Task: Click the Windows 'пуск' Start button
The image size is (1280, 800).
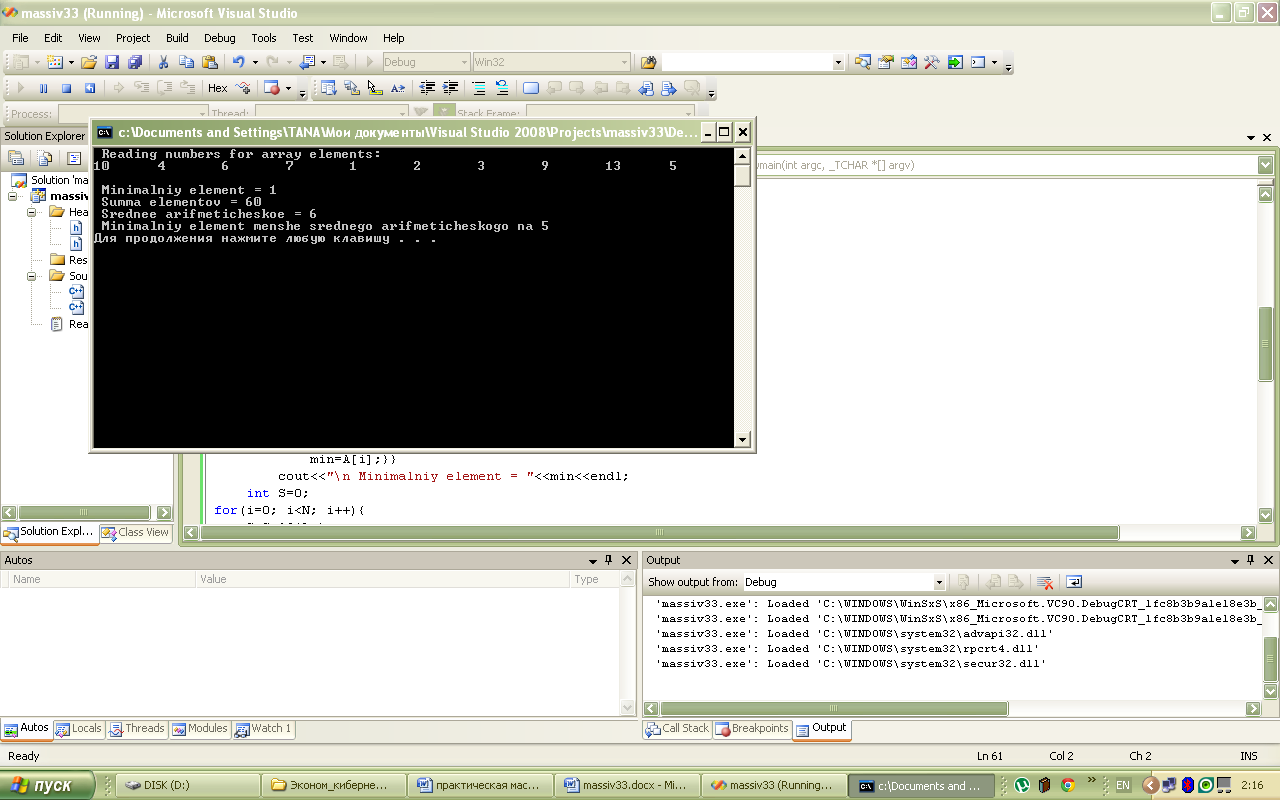Action: pos(47,785)
